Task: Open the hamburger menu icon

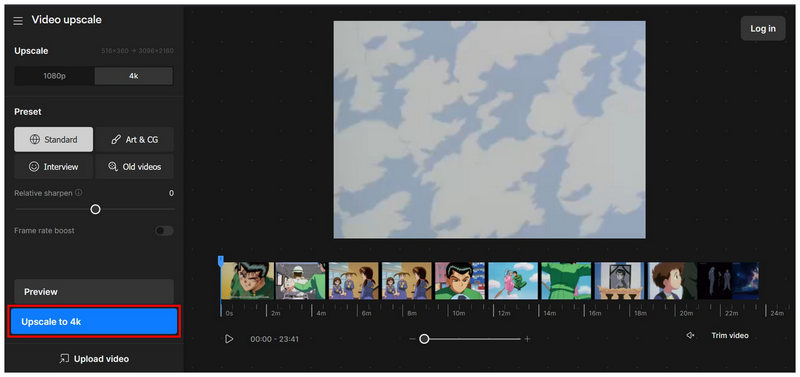Action: coord(18,21)
